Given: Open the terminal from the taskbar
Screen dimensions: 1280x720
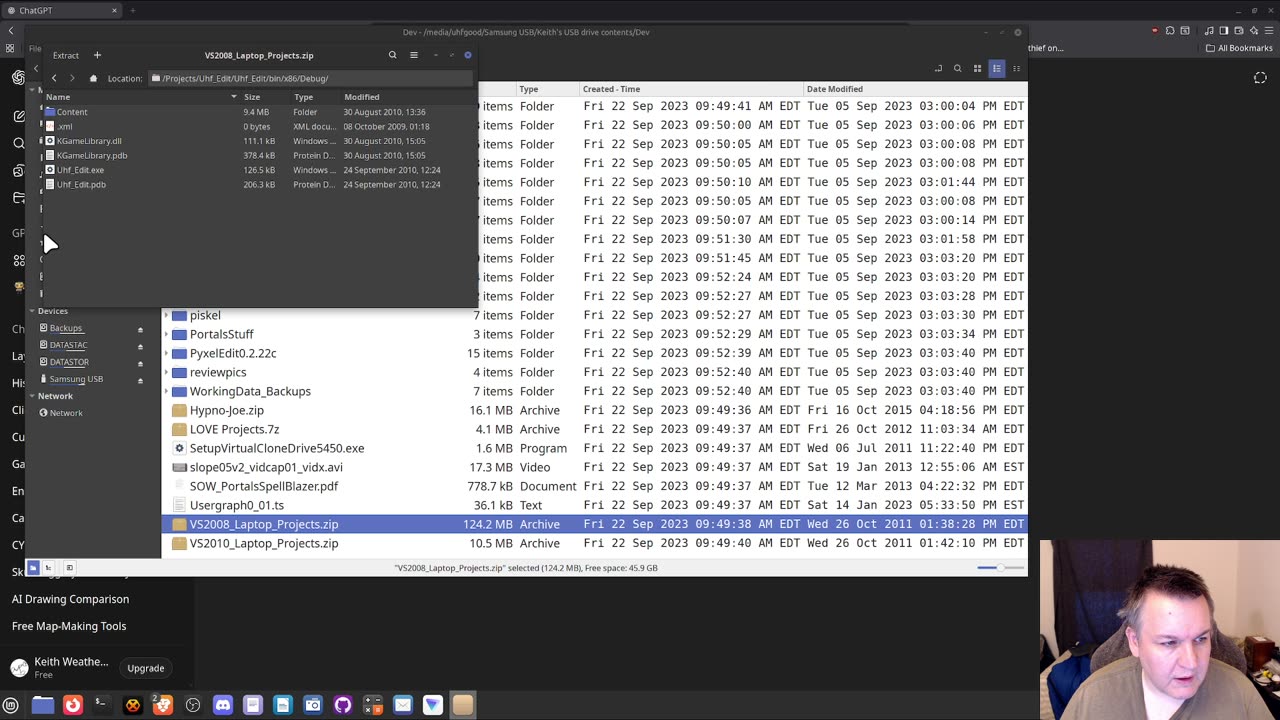Looking at the screenshot, I should pos(101,705).
